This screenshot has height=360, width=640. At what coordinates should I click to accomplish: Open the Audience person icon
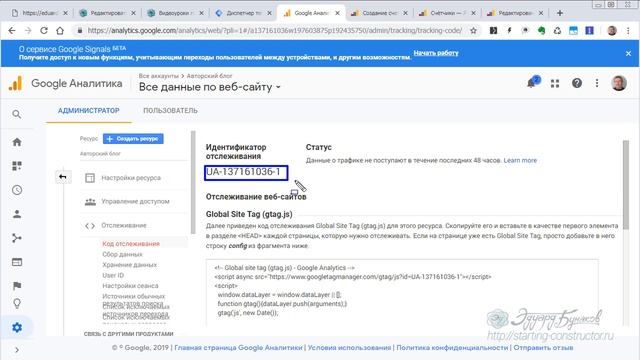click(17, 214)
